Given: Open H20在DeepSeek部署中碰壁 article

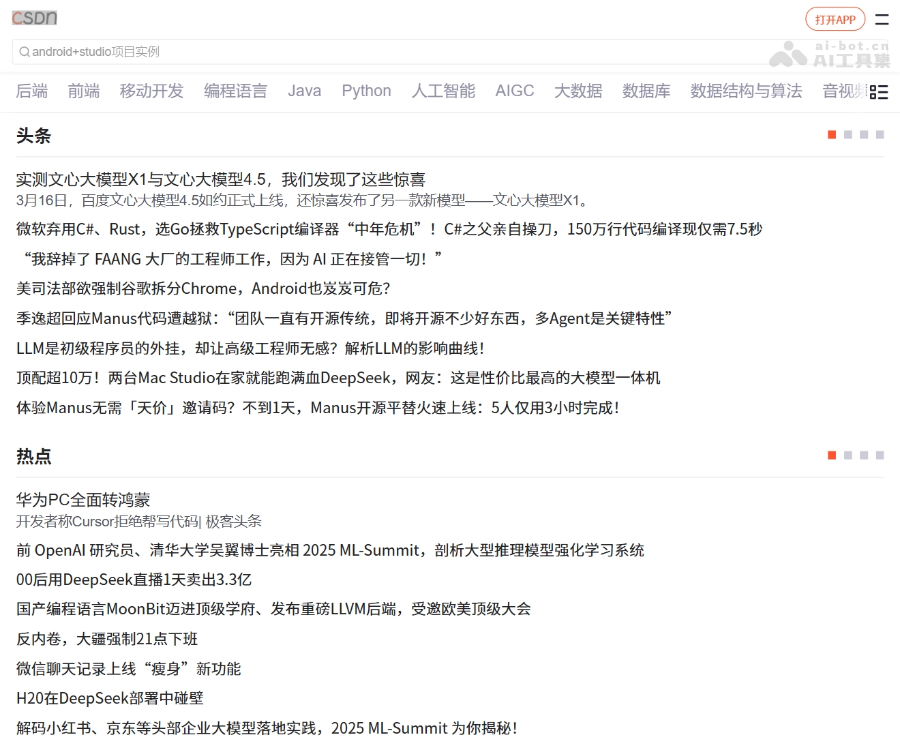Looking at the screenshot, I should pyautogui.click(x=110, y=698).
